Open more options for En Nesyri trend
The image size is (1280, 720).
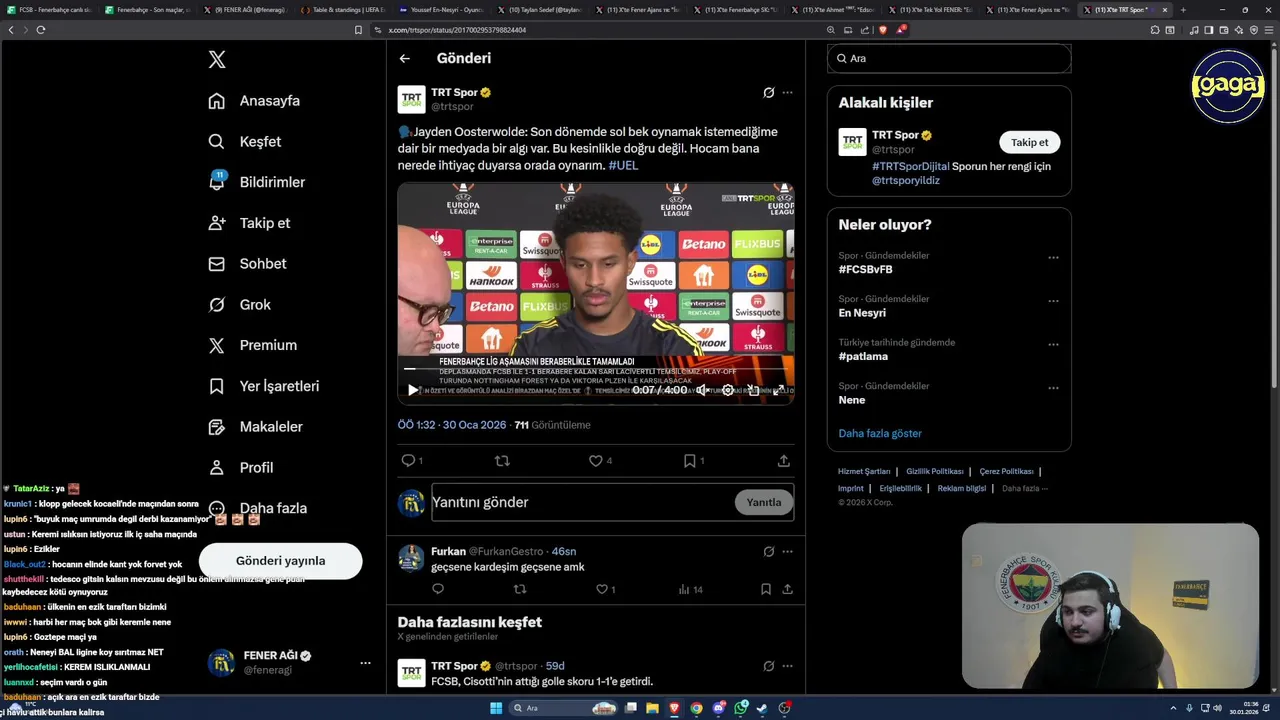[1053, 301]
